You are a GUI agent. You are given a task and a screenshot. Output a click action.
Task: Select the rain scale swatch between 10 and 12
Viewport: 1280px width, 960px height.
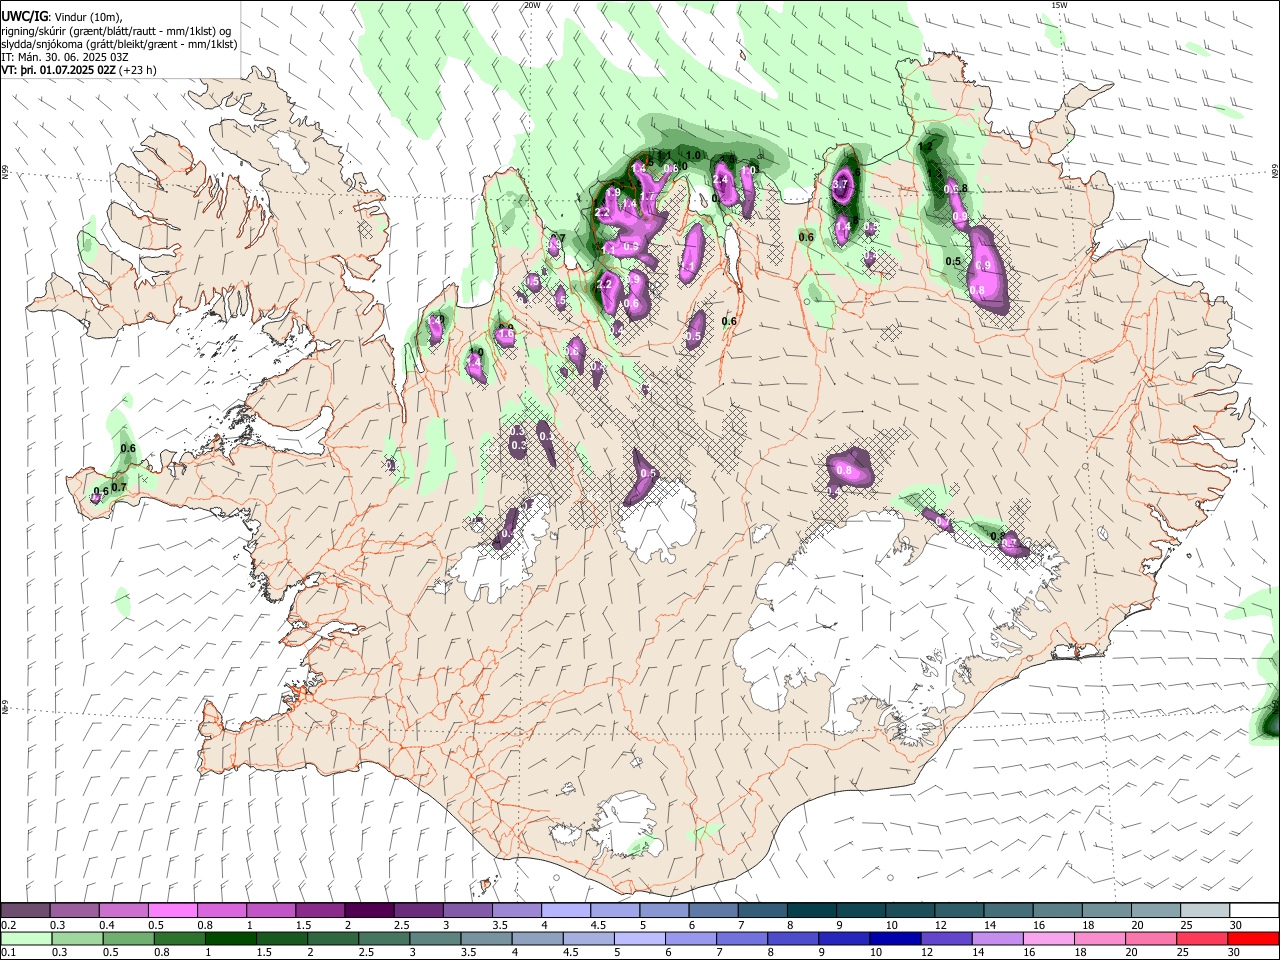pos(895,938)
